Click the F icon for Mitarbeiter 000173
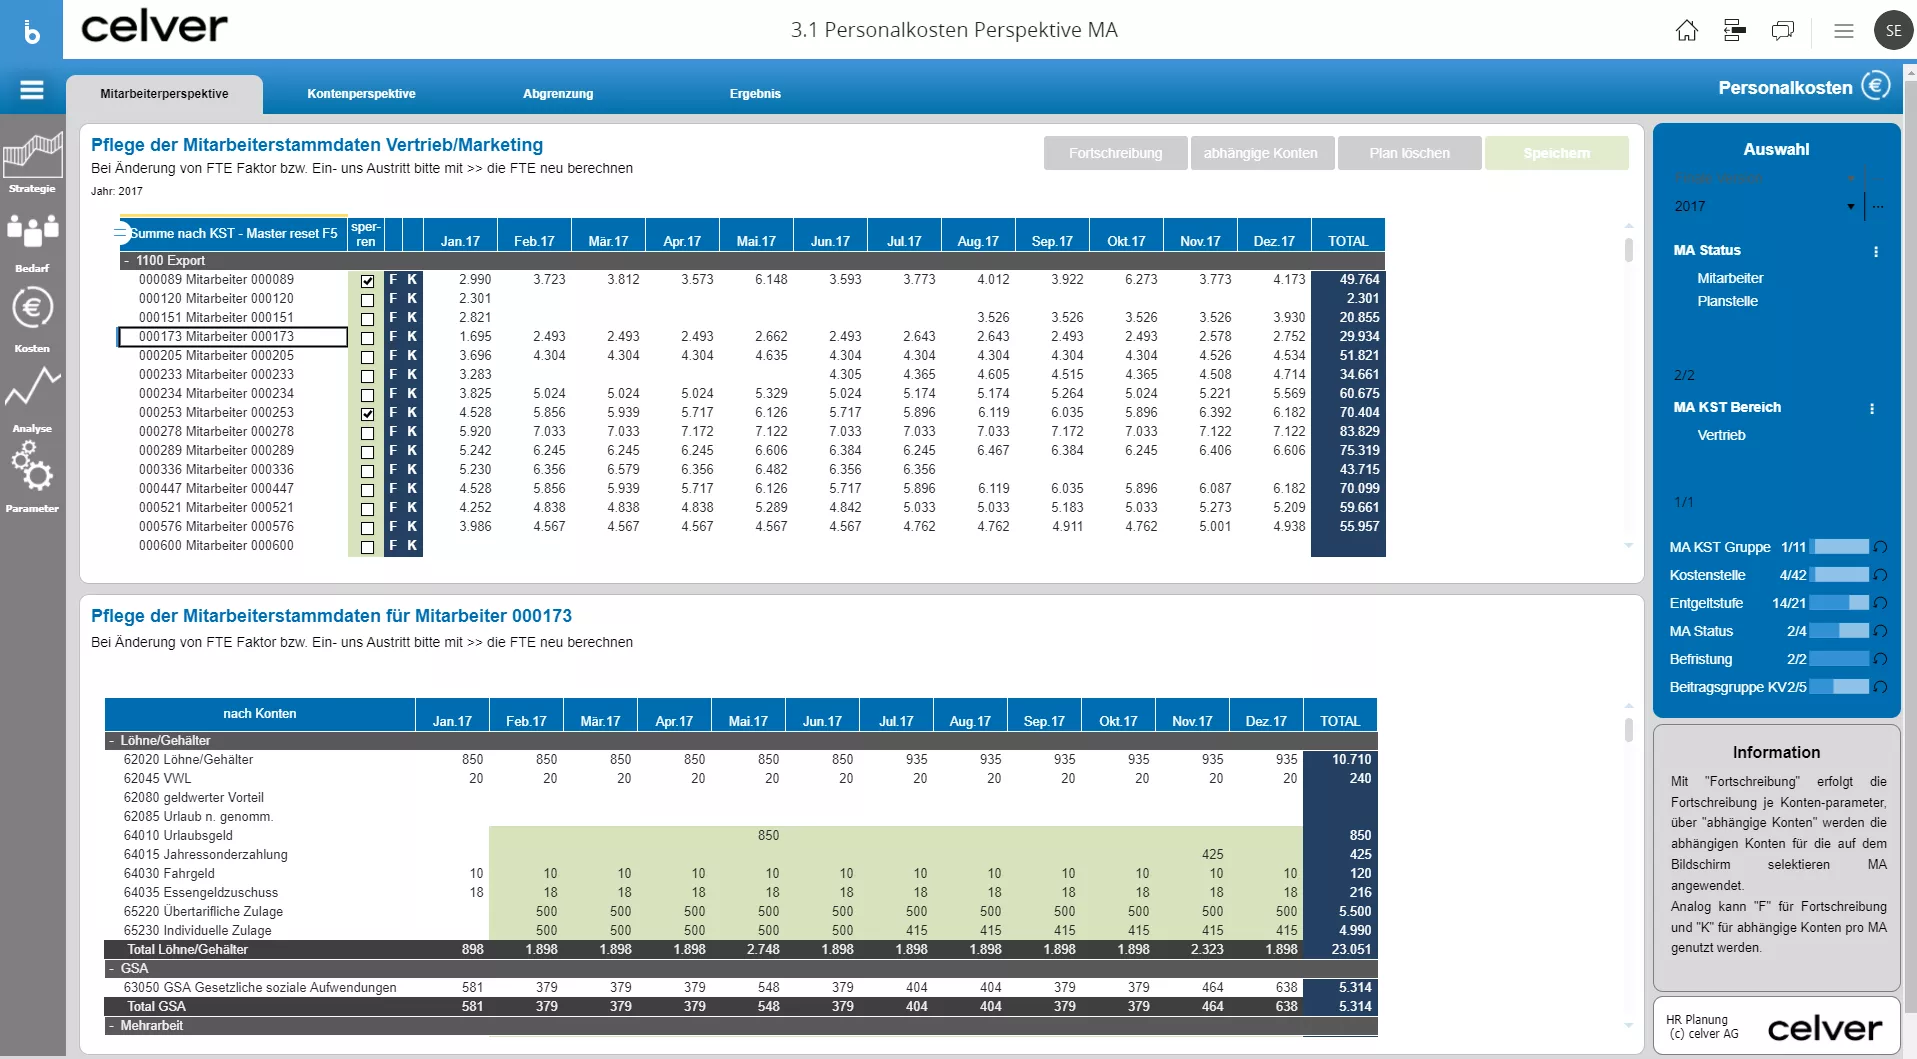1917x1059 pixels. click(393, 337)
